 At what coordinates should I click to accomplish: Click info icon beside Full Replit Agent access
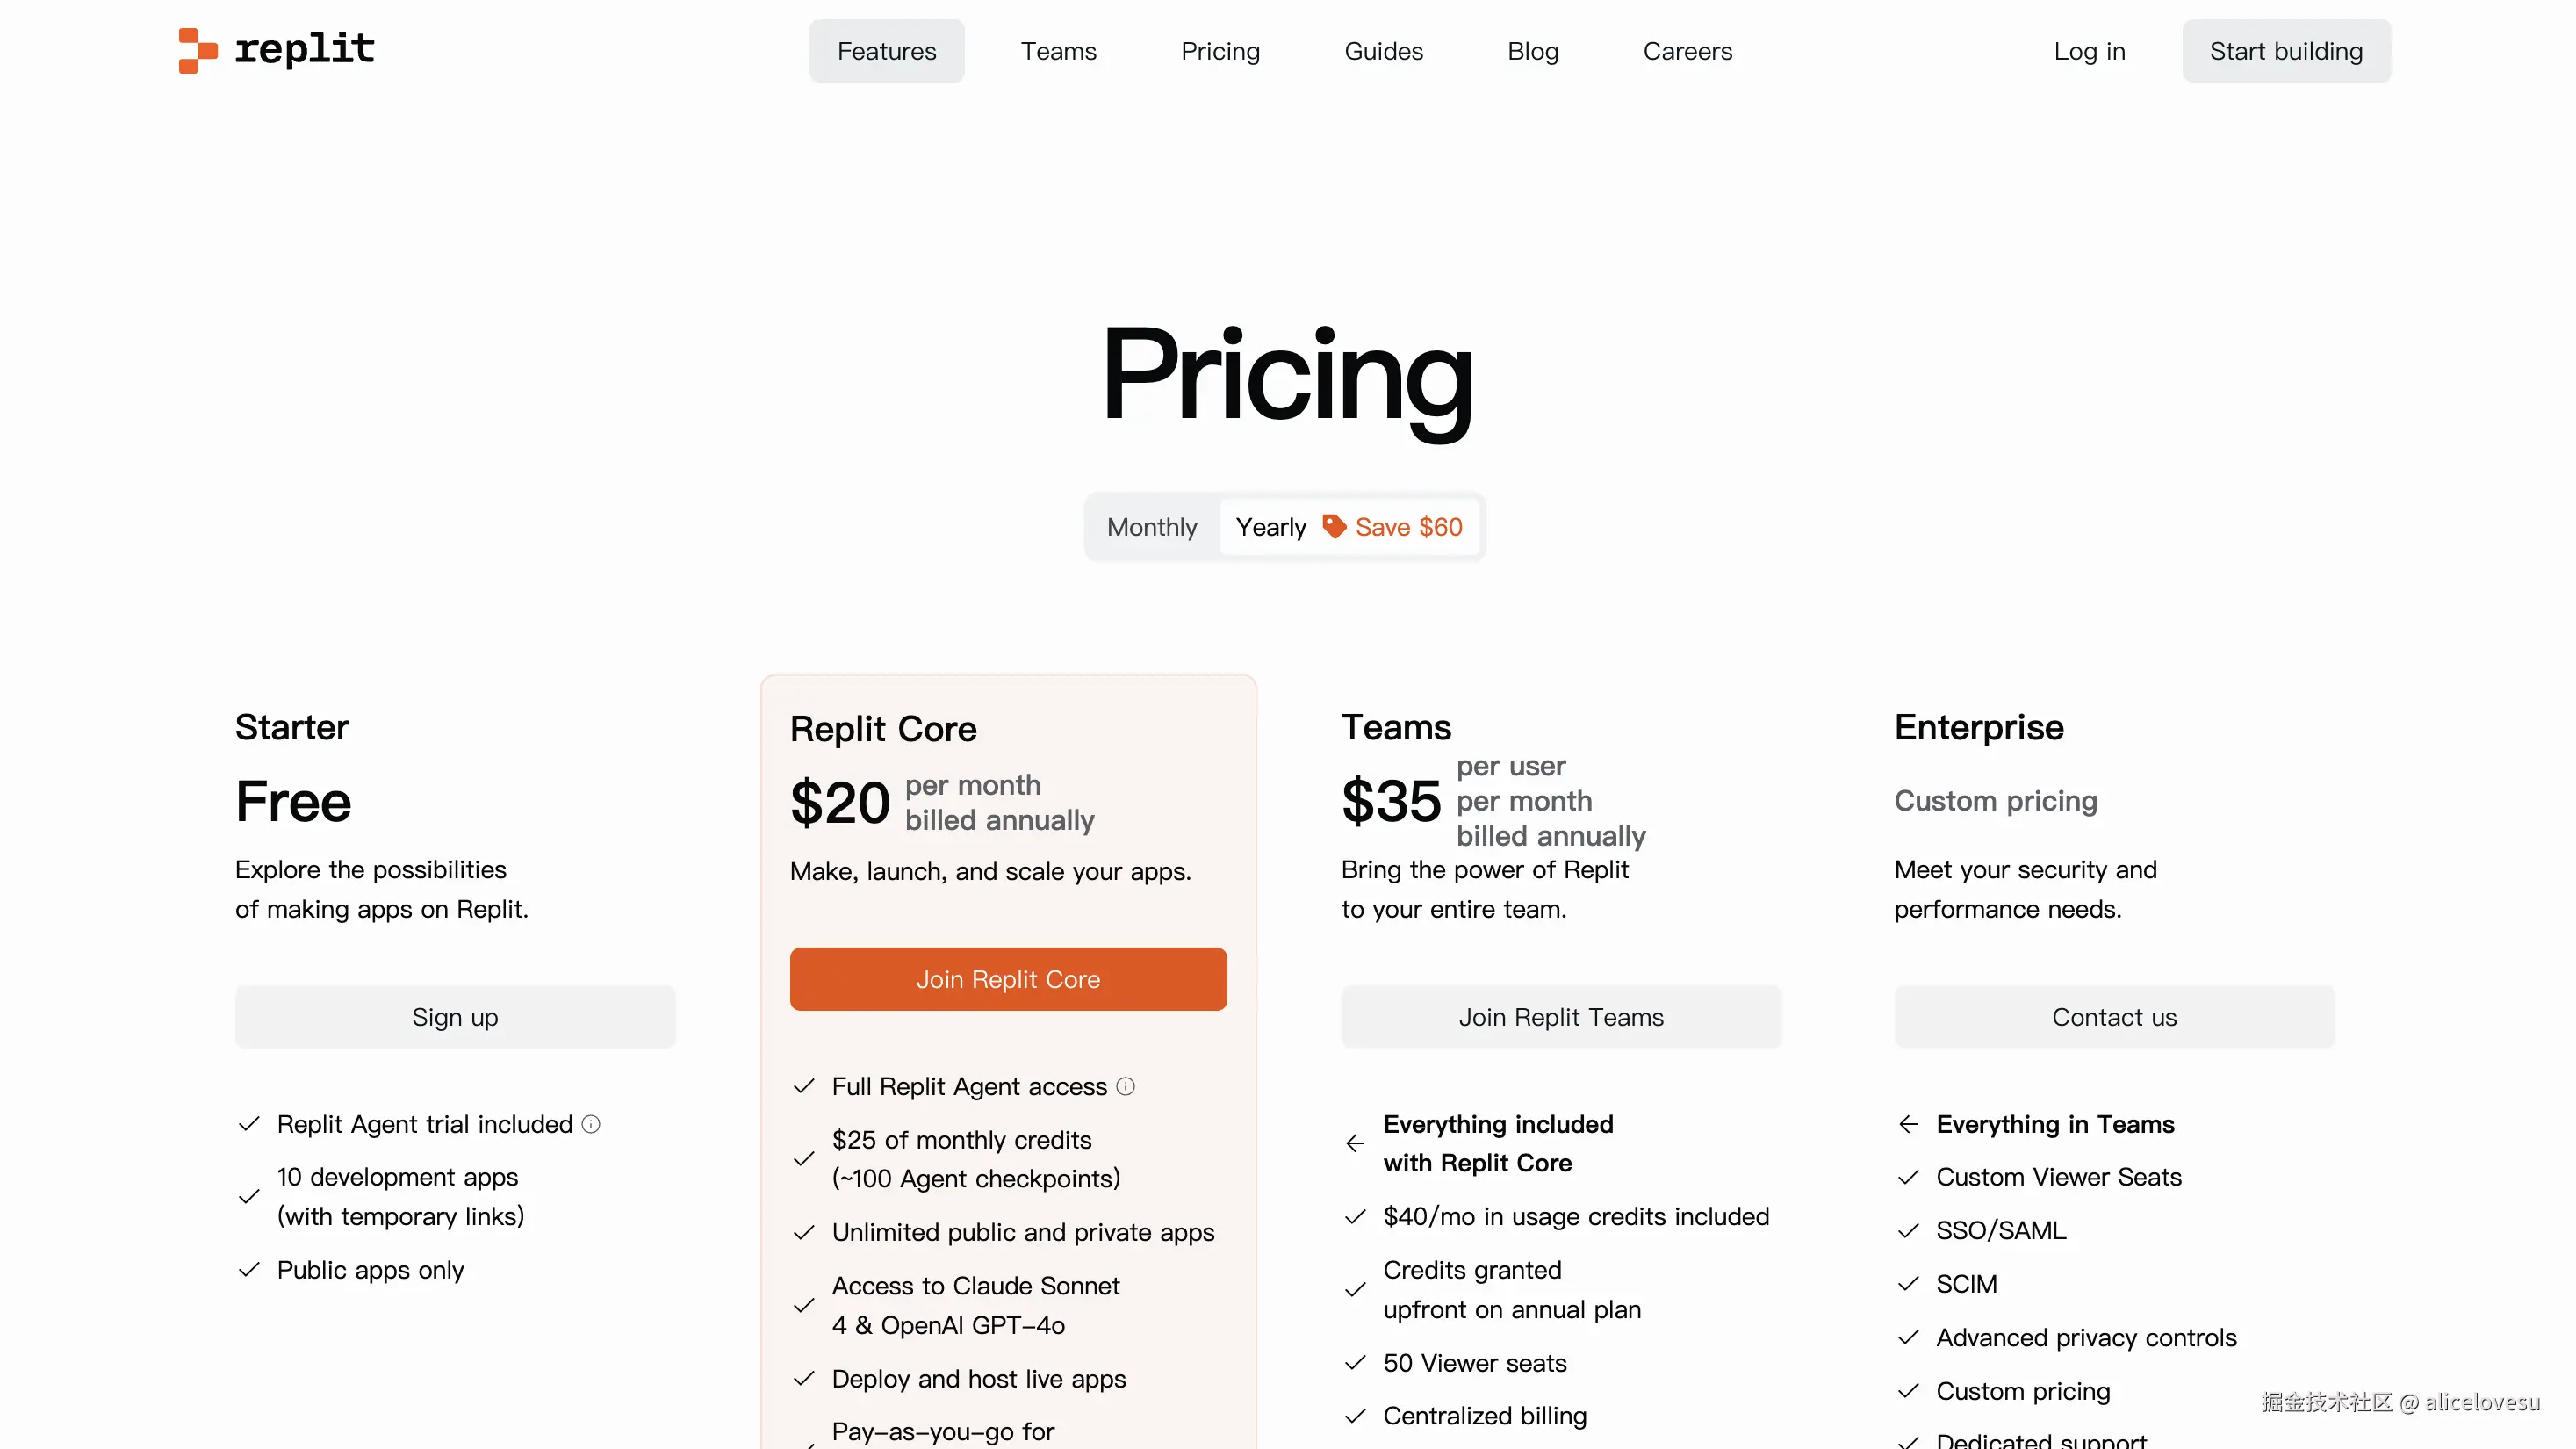[x=1125, y=1087]
